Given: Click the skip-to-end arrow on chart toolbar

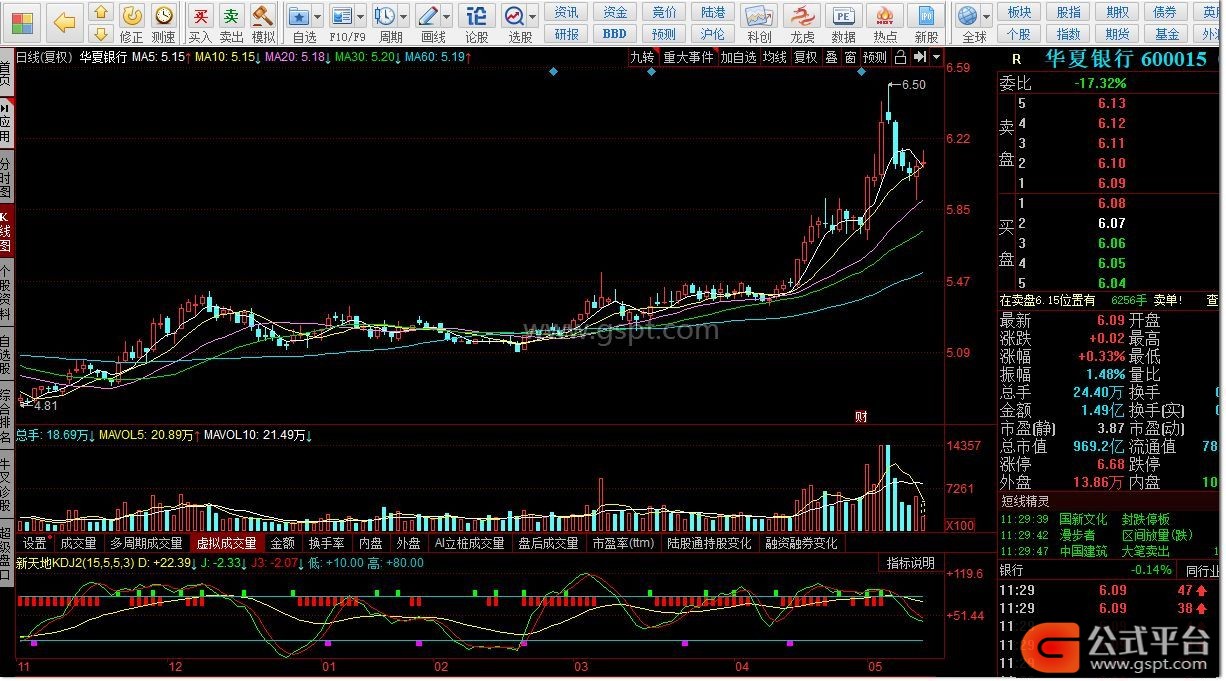Looking at the screenshot, I should click(x=921, y=57).
